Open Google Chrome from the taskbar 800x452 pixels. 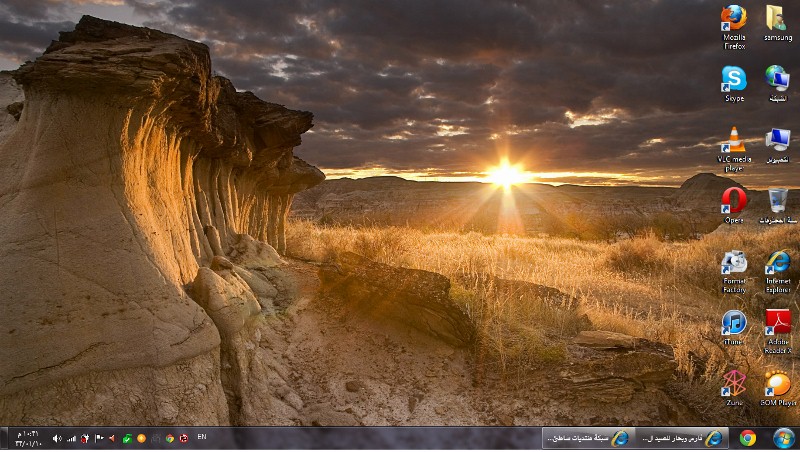coord(747,438)
